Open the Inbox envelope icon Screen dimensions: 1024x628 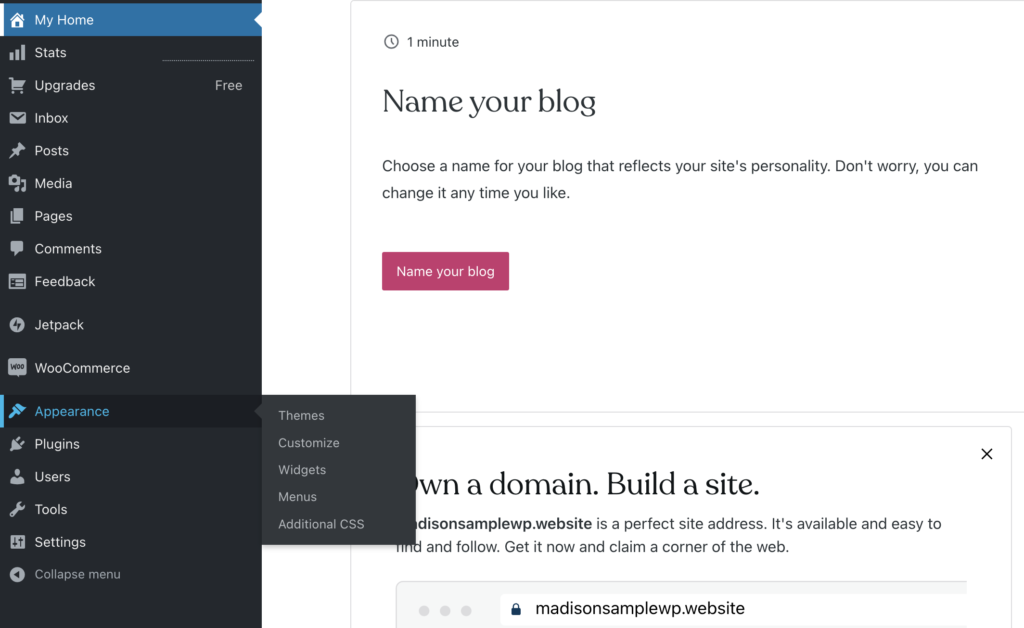tap(17, 118)
